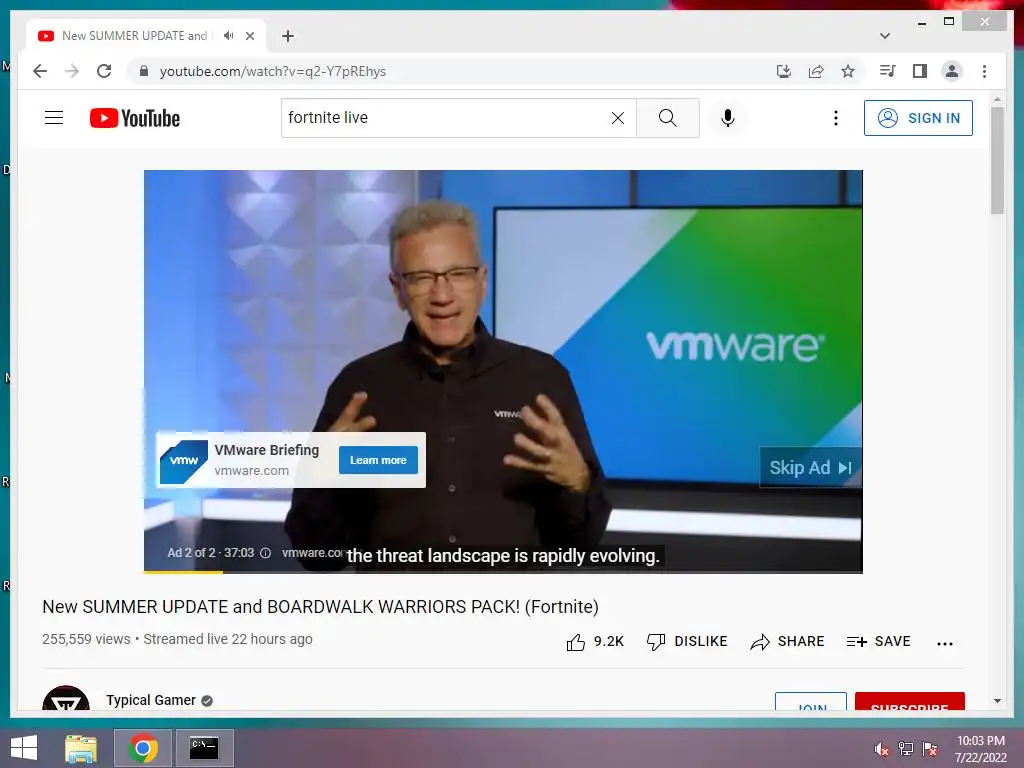
Task: Reload the YouTube page
Action: click(104, 71)
